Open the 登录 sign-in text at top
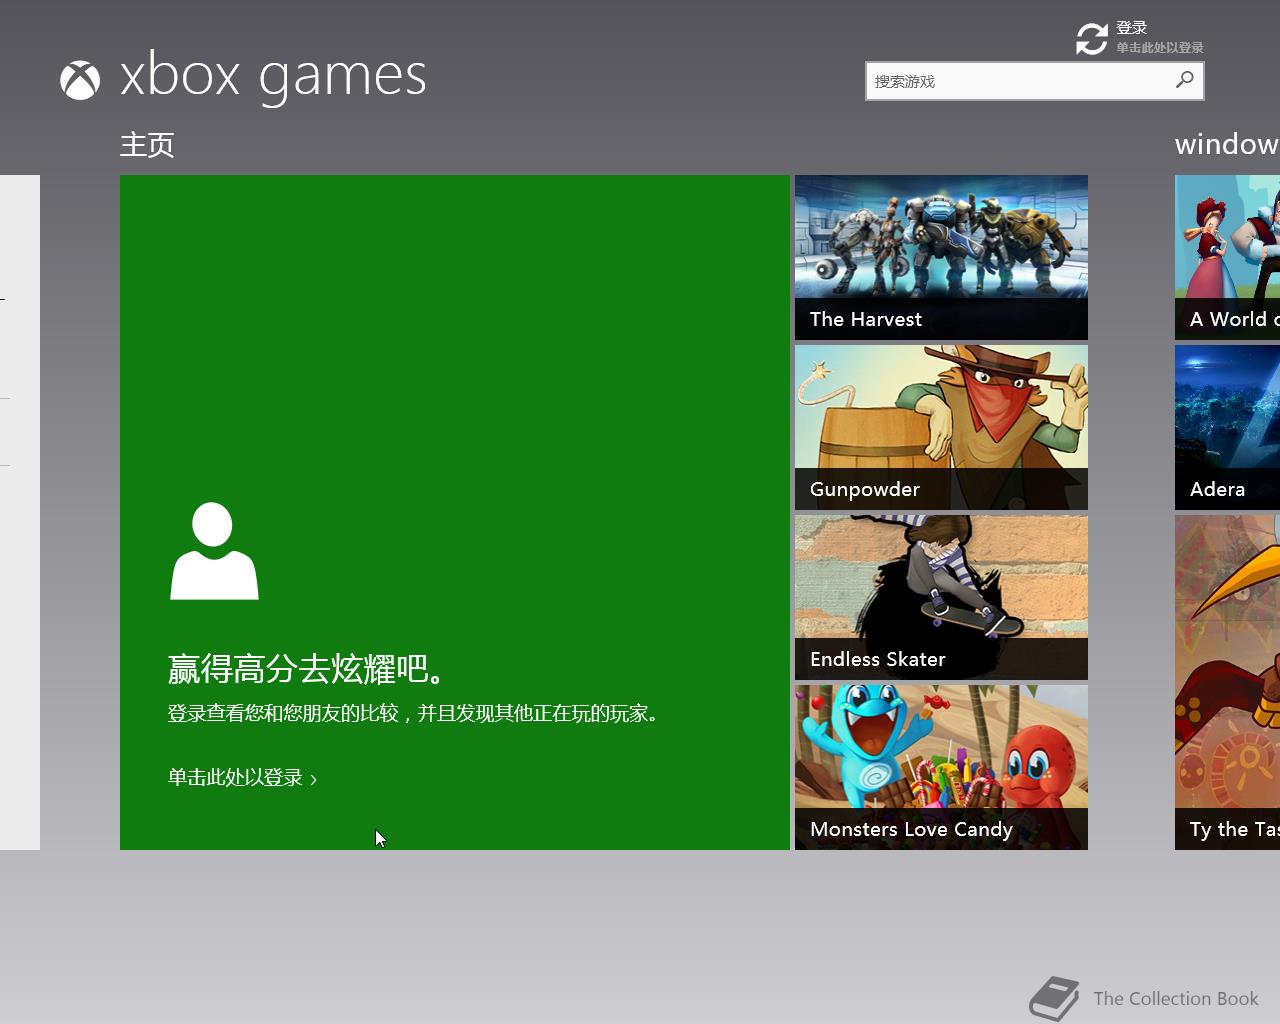This screenshot has width=1280, height=1024. pos(1132,28)
